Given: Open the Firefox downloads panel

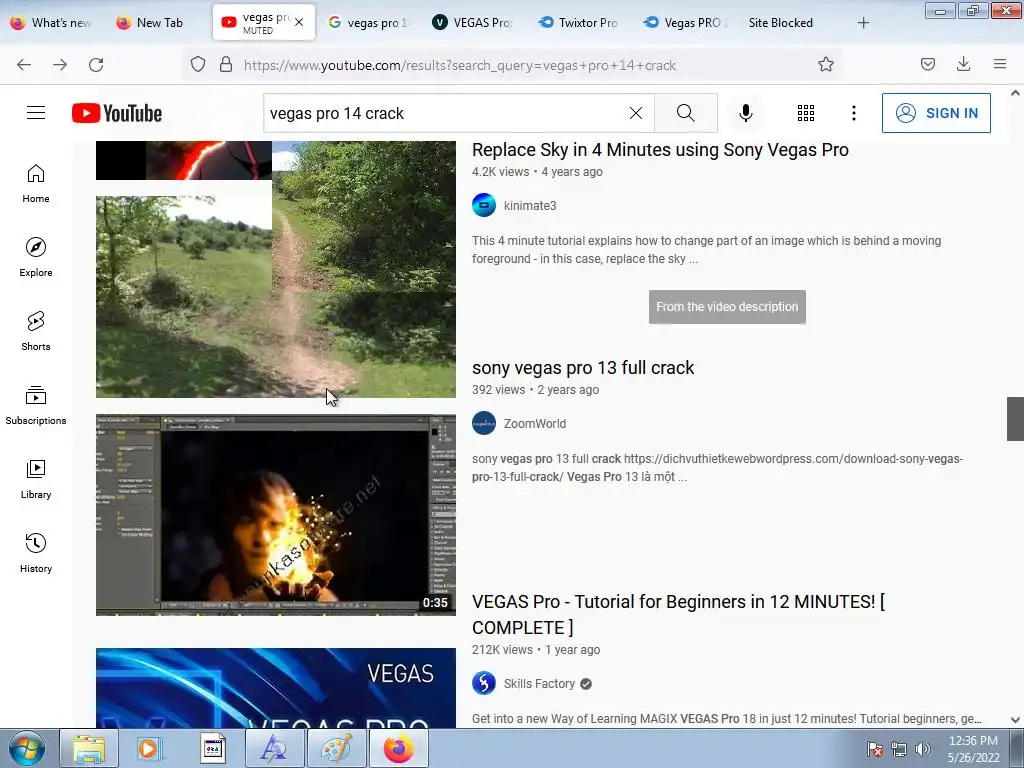Looking at the screenshot, I should (x=963, y=64).
